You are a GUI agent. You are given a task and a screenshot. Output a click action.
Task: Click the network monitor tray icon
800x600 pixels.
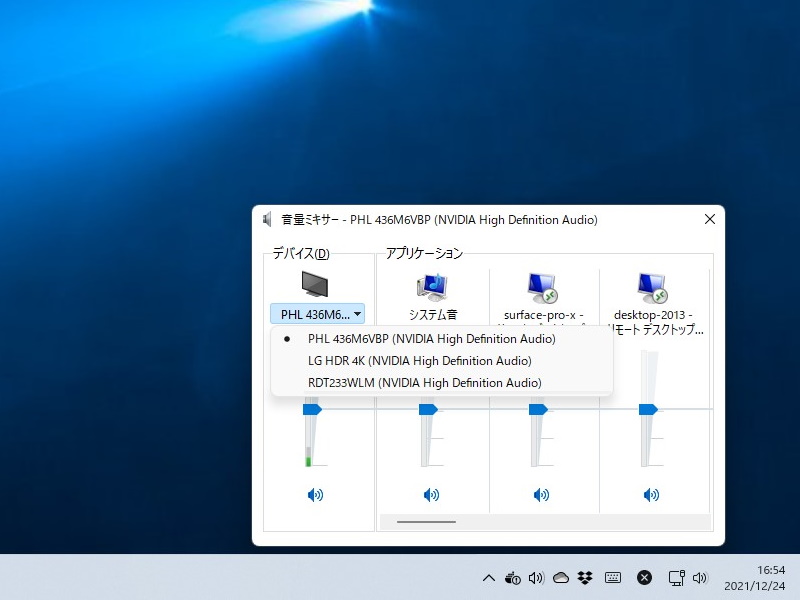point(677,578)
